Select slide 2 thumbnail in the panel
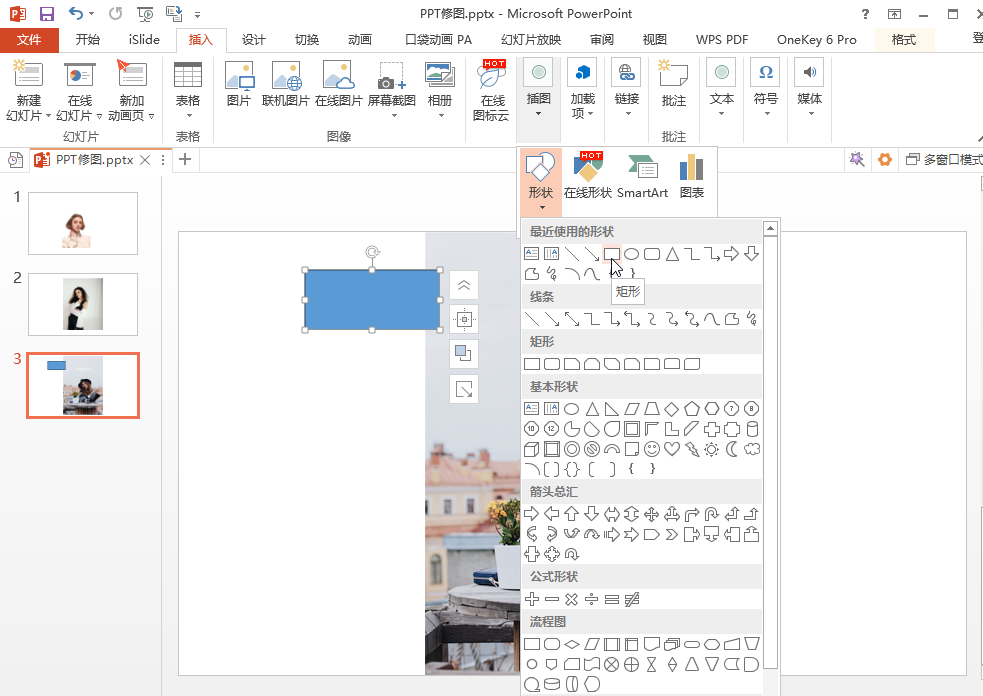Screen dimensions: 983x696 83,304
